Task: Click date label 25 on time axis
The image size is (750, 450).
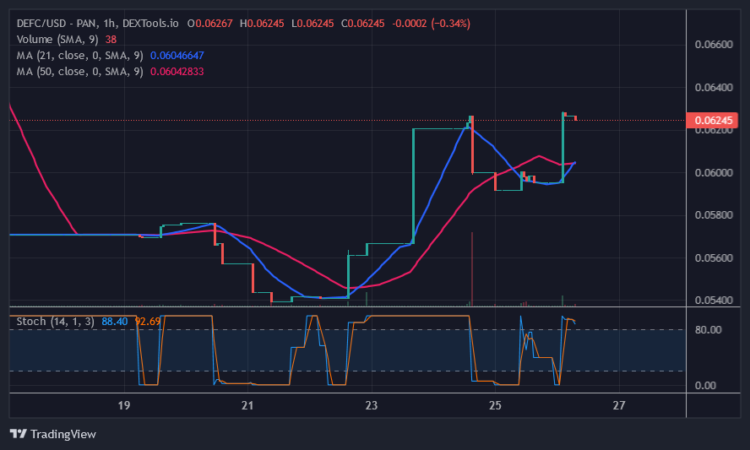Action: (x=495, y=406)
